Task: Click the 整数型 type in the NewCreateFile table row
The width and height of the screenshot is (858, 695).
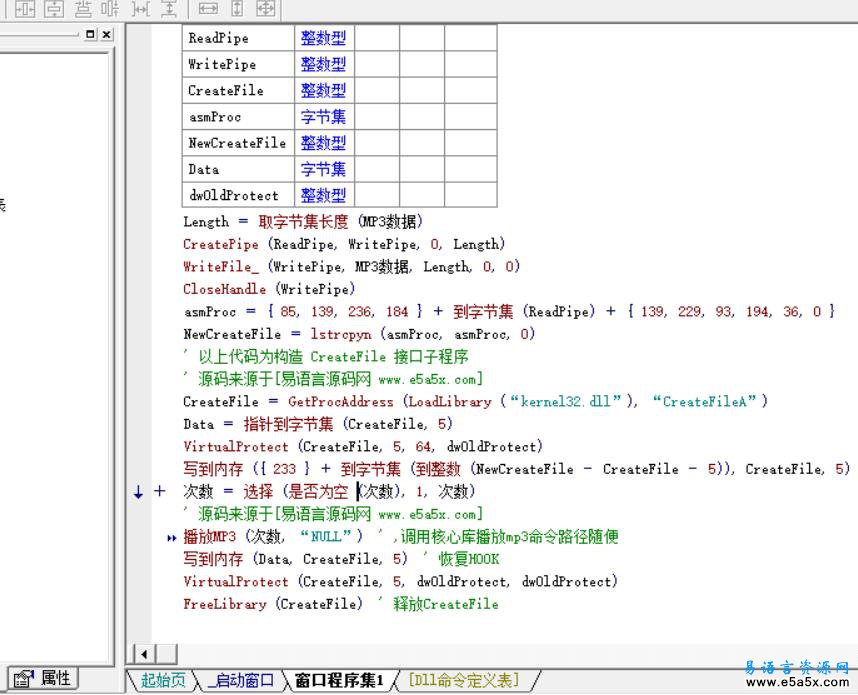Action: point(323,143)
